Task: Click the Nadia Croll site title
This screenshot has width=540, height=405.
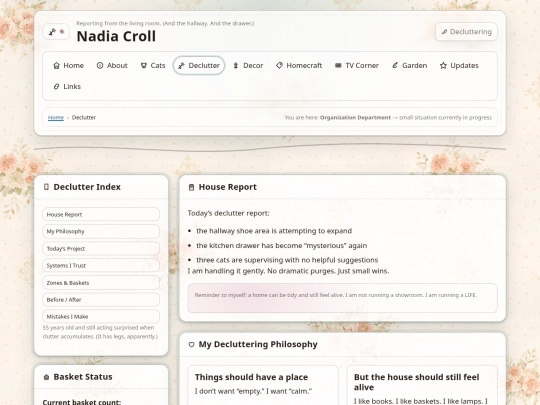Action: click(116, 36)
